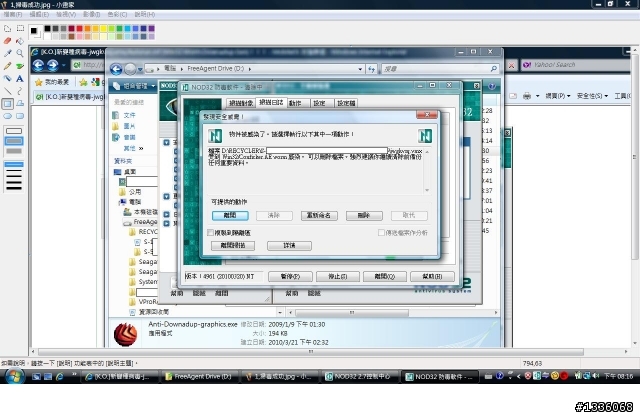Choose the Airbrush tool
The width and height of the screenshot is (640, 415).
click(7, 78)
